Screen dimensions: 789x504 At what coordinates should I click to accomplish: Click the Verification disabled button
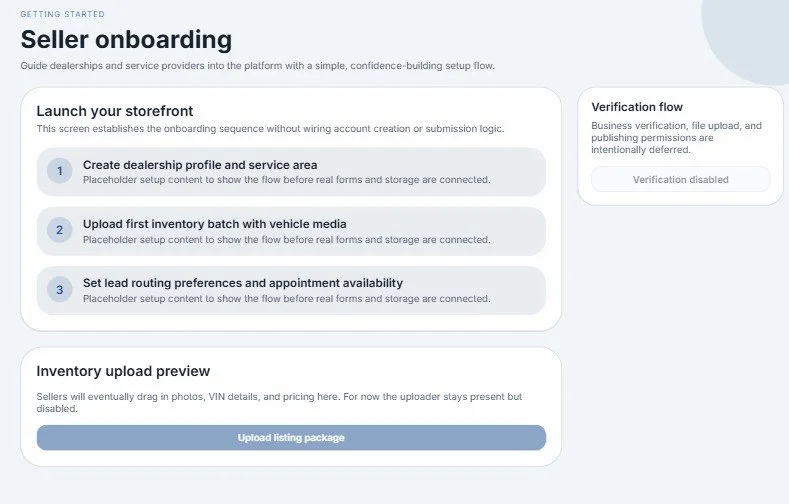680,180
